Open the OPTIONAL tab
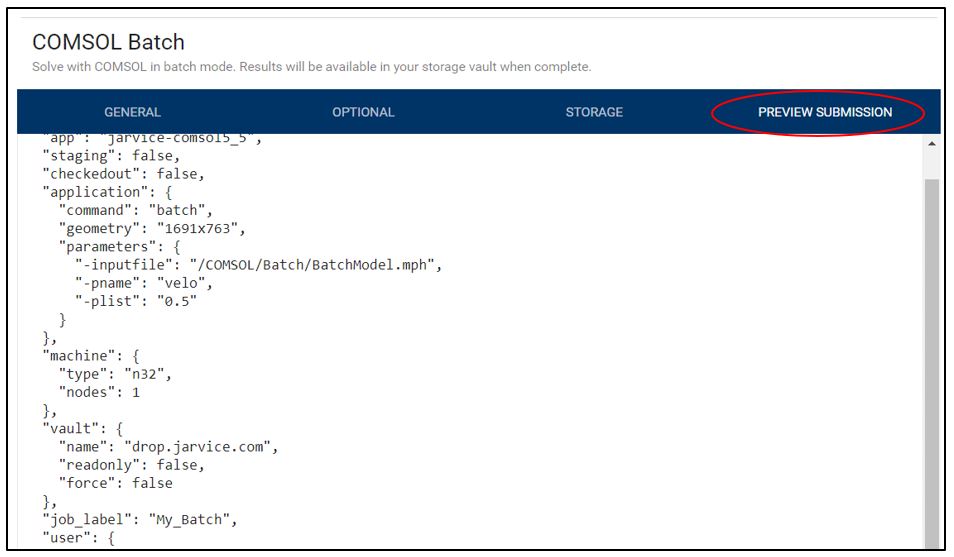This screenshot has width=954, height=557. (363, 112)
